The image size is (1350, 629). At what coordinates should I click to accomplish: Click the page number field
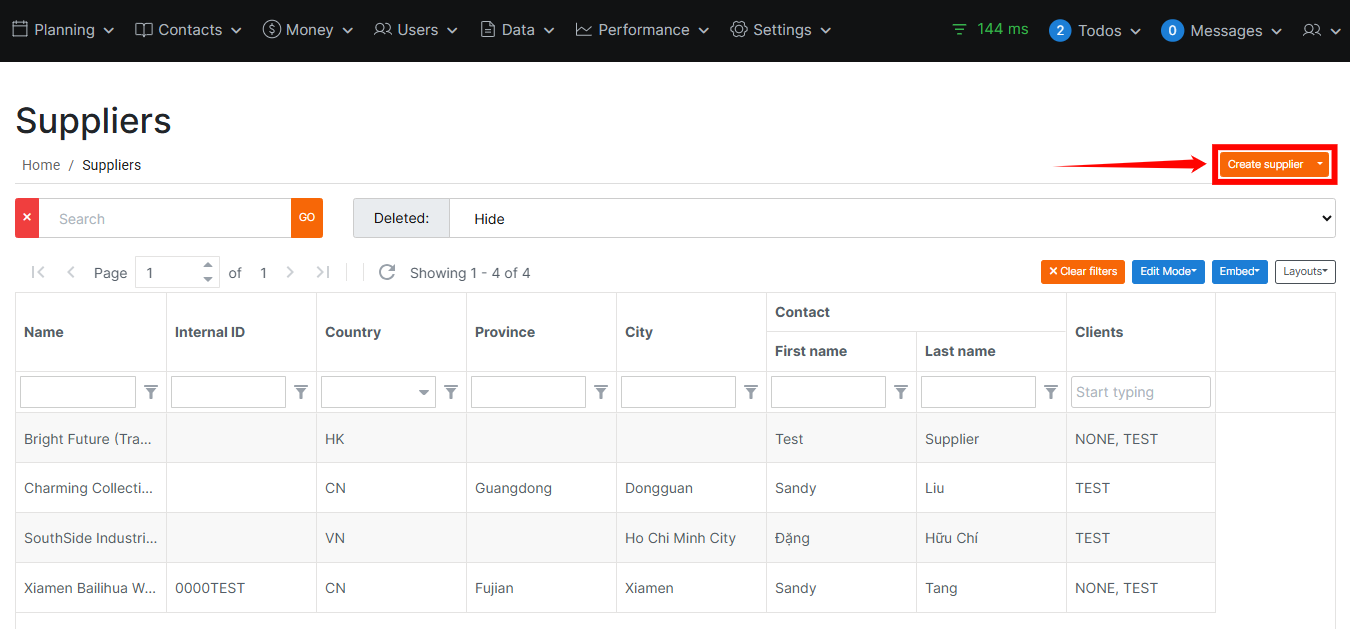coord(168,272)
